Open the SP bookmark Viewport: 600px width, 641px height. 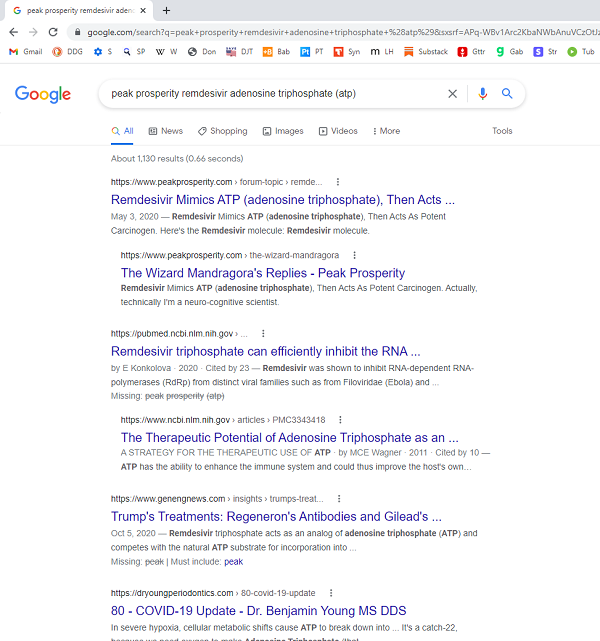(134, 52)
